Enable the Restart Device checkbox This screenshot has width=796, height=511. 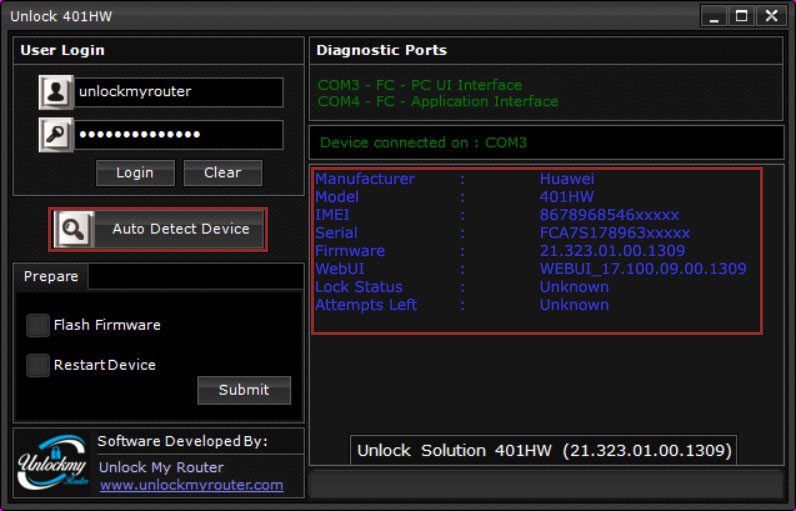[x=38, y=365]
